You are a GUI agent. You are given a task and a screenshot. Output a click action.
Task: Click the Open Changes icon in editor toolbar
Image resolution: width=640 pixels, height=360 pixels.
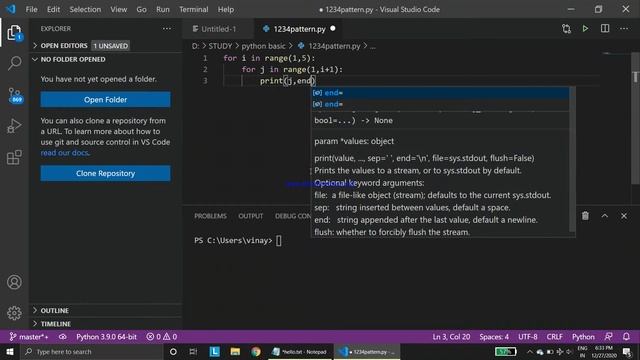[566, 29]
